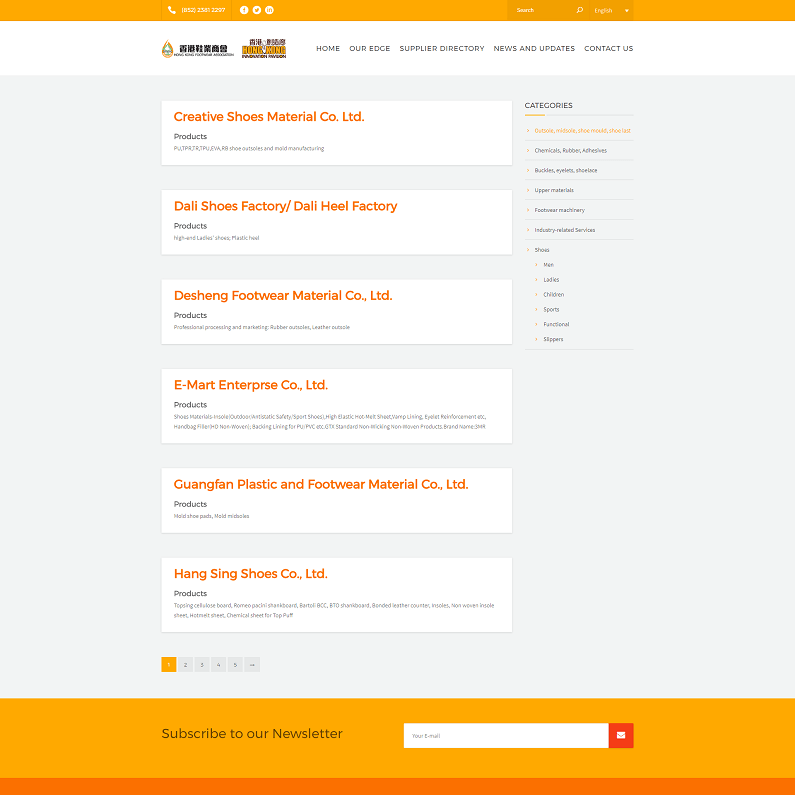The width and height of the screenshot is (795, 795).
Task: Select the Men subcategory
Action: tap(548, 265)
